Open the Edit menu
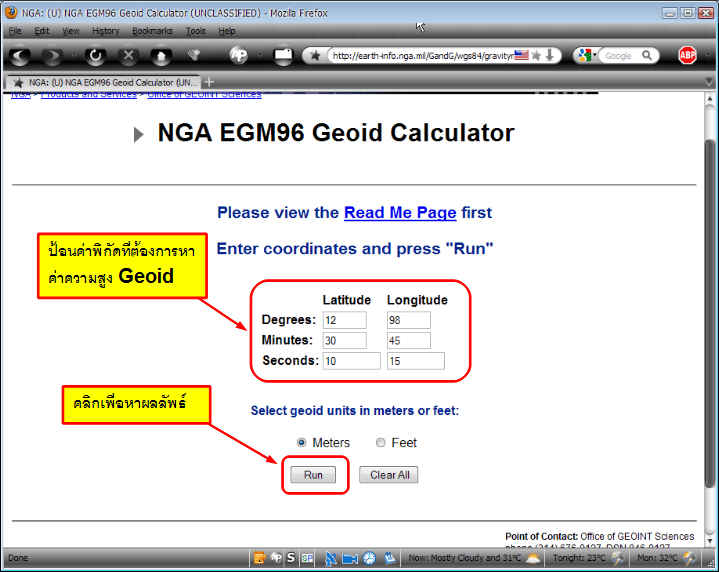This screenshot has width=719, height=572. click(42, 31)
